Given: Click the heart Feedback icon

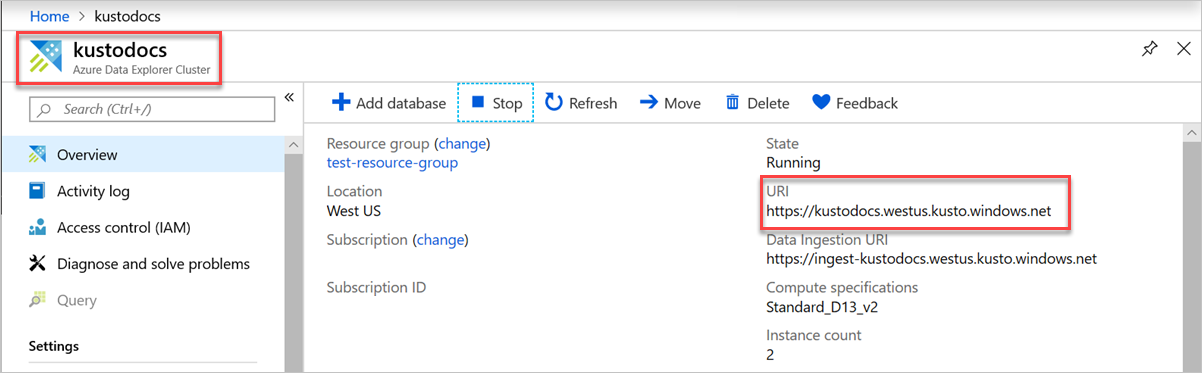Looking at the screenshot, I should tap(821, 102).
